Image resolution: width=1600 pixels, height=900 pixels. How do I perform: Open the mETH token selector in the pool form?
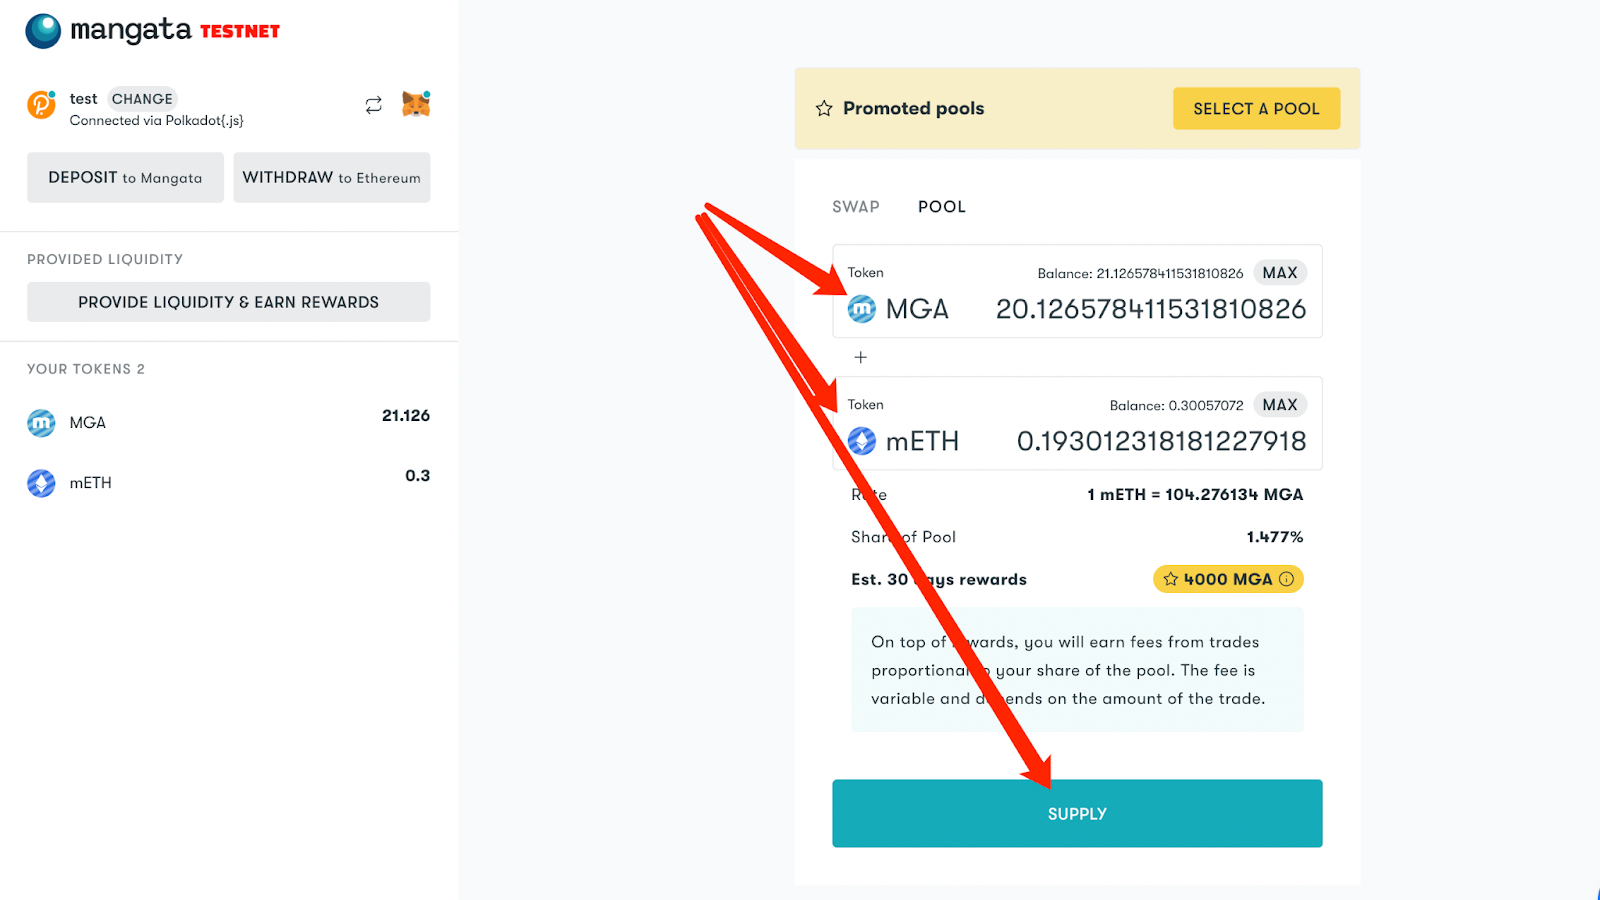[903, 441]
